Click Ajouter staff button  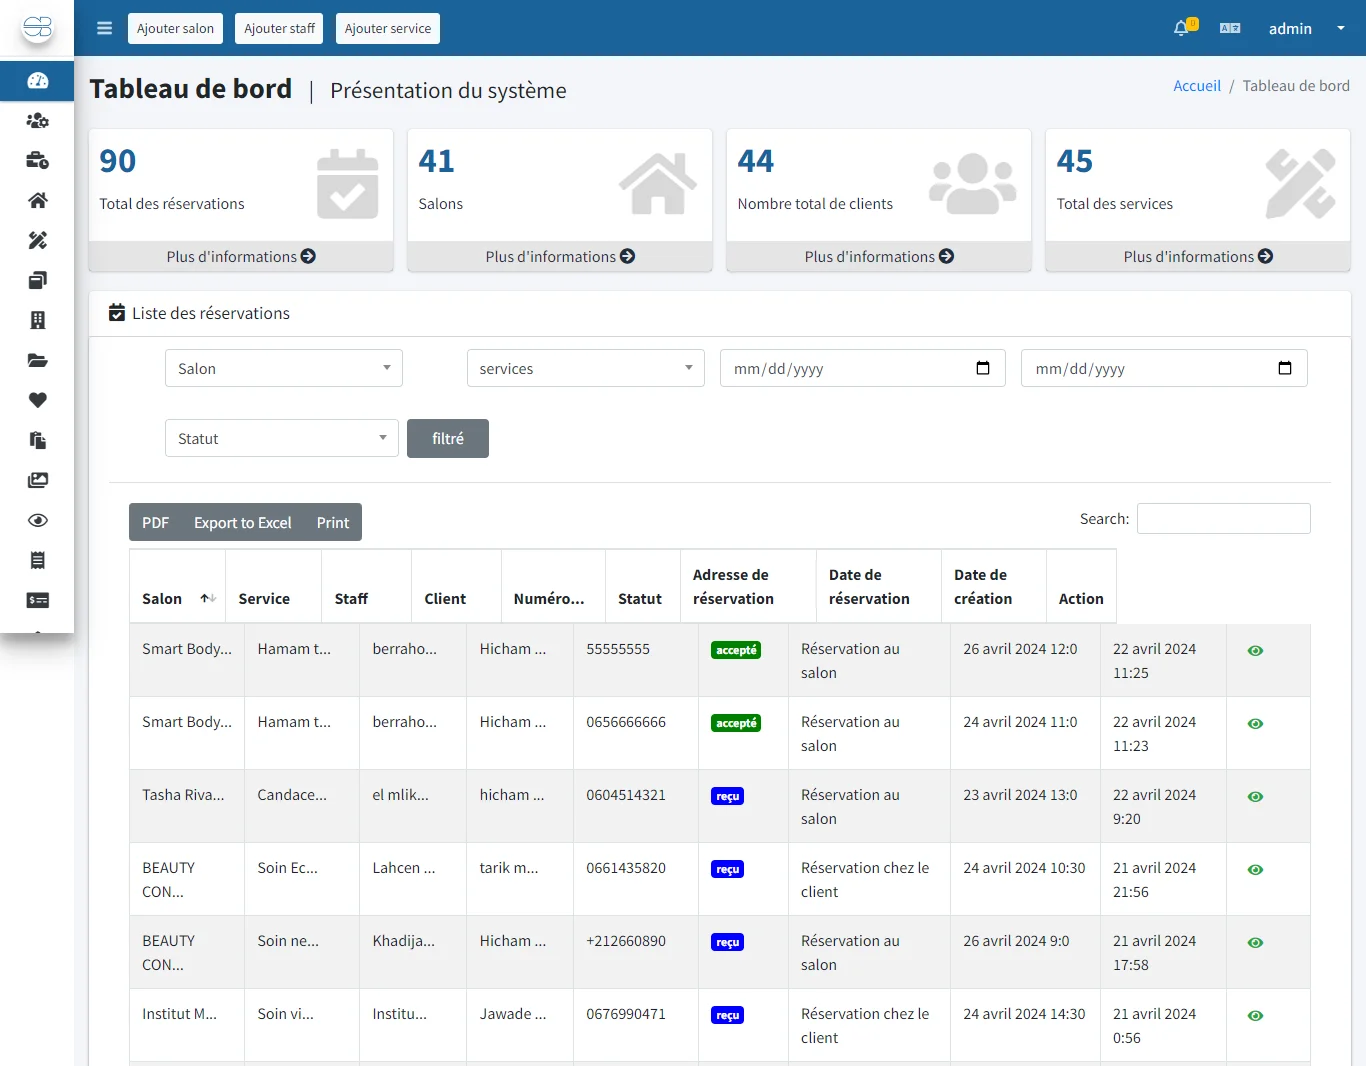point(279,28)
